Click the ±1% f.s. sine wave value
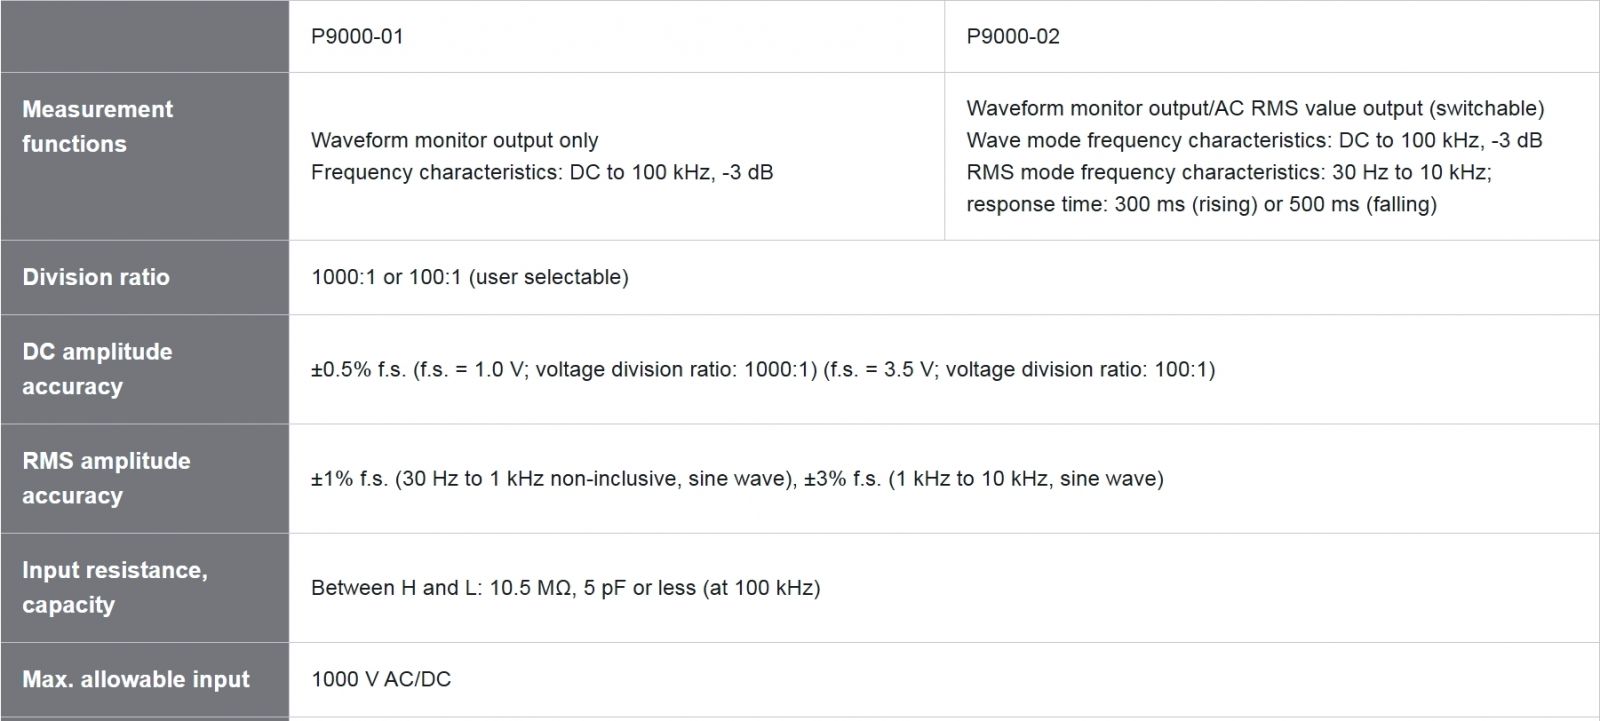Screen dimensions: 1600x721 pos(737,478)
